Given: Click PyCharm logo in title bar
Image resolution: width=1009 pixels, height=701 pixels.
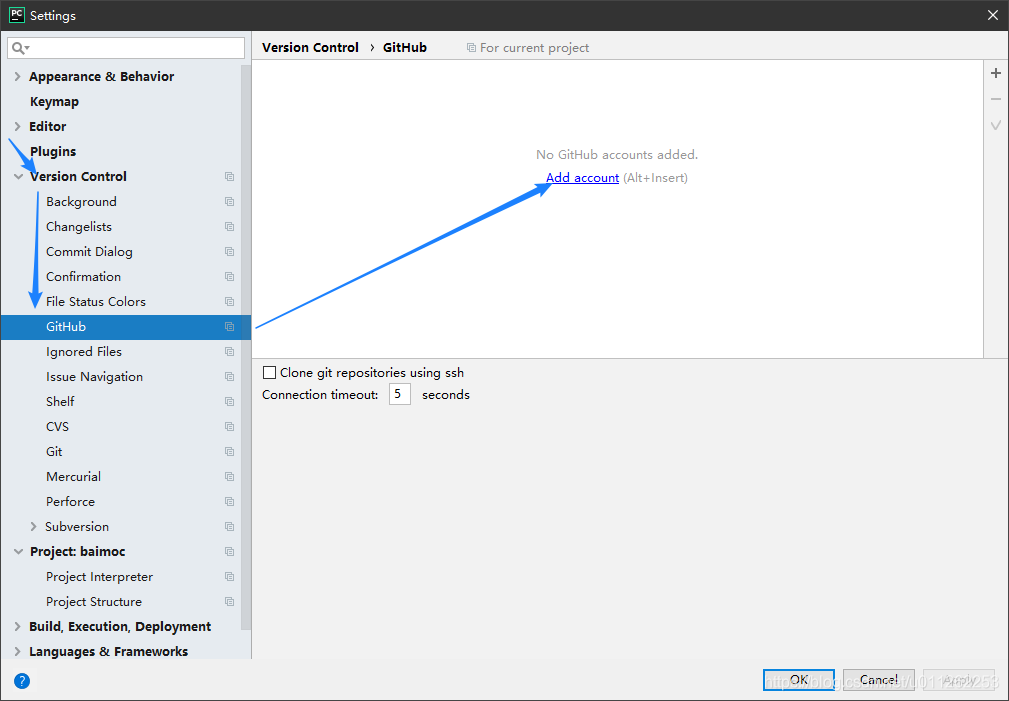Looking at the screenshot, I should tap(17, 15).
